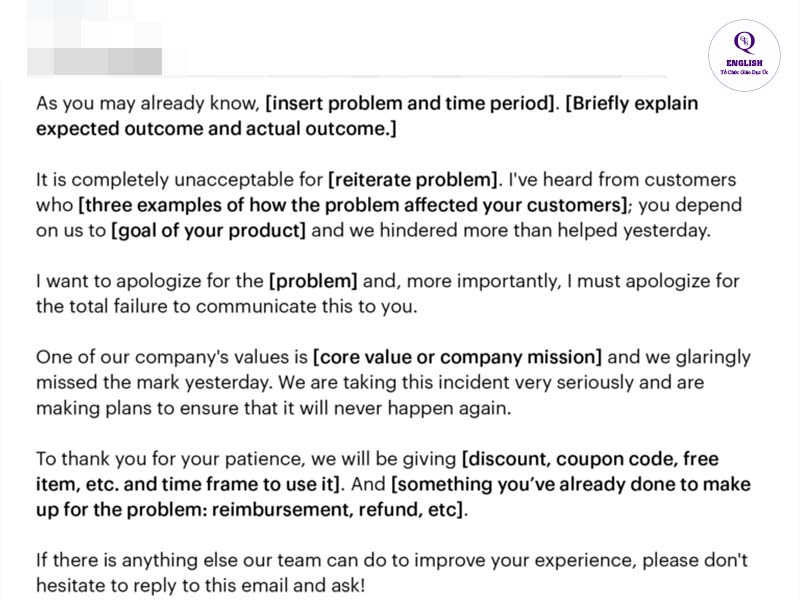Click the Q English logo icon
Viewport: 800px width, 600px height.
tap(744, 55)
